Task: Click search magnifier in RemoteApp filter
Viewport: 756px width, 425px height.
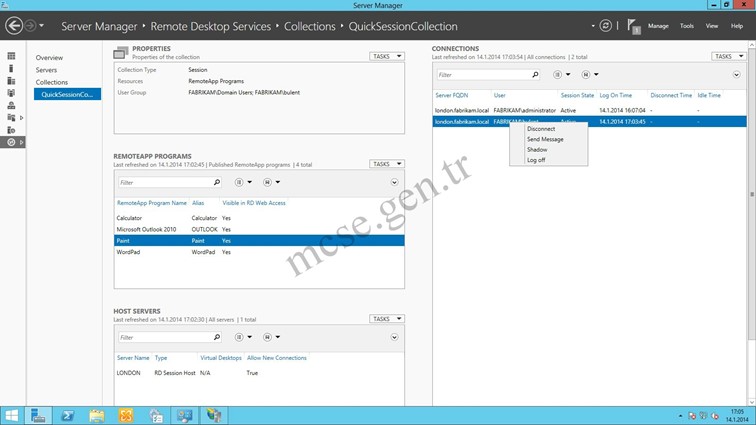Action: point(217,182)
